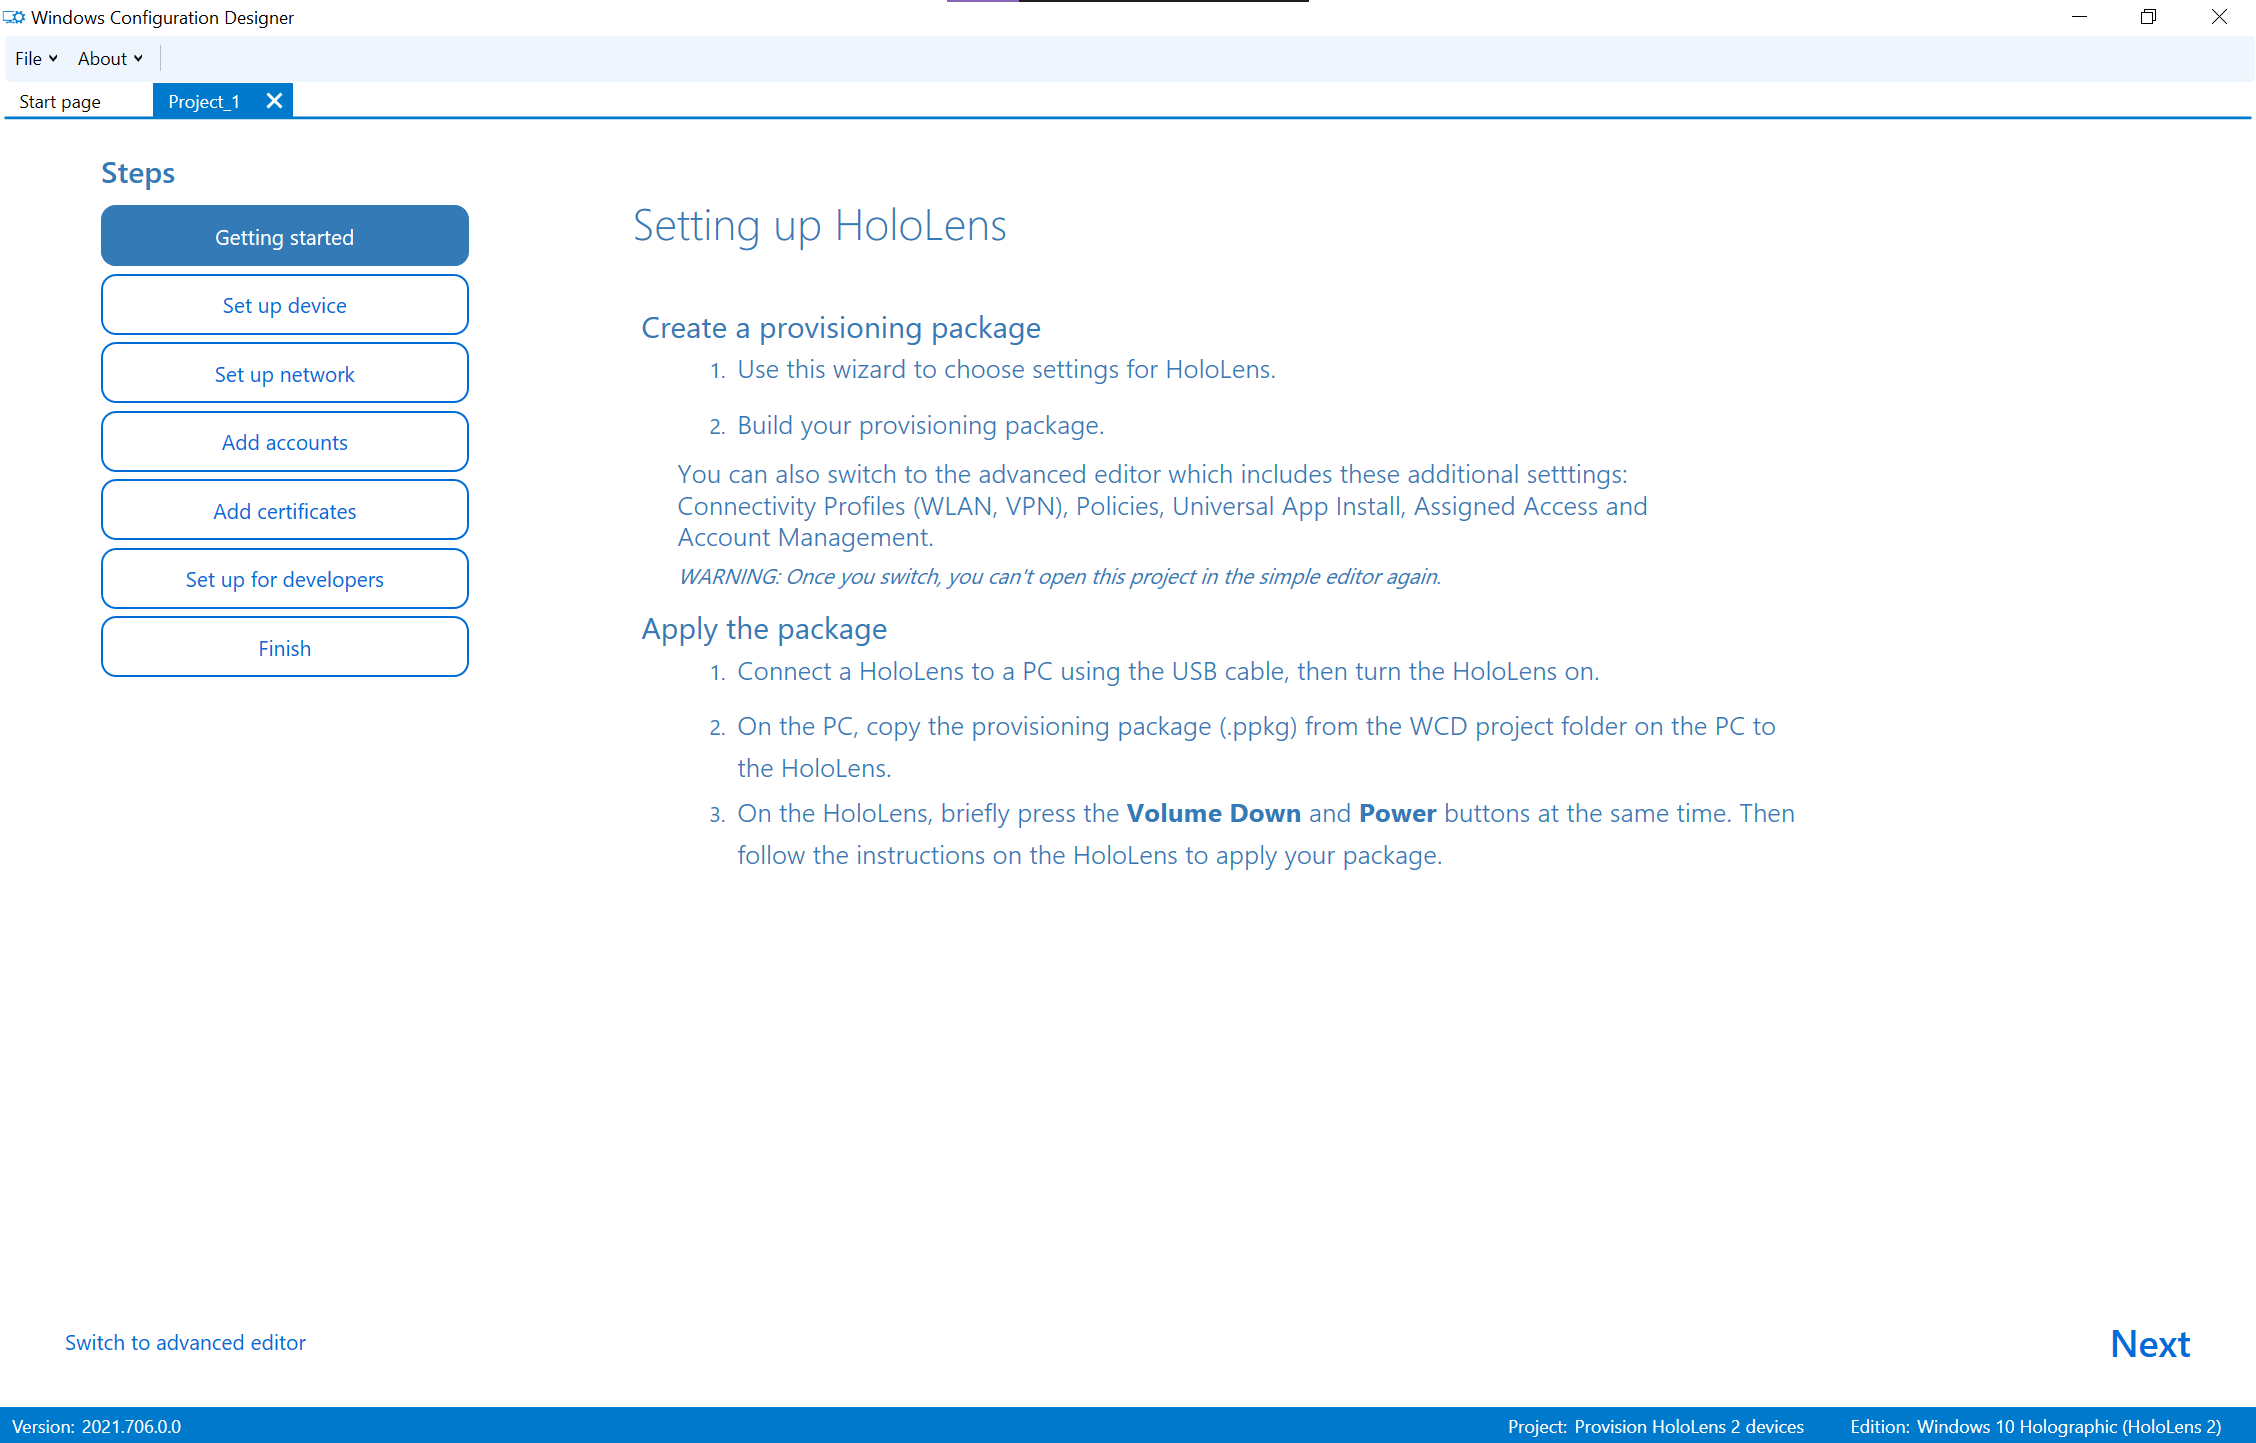This screenshot has width=2256, height=1443.
Task: Open the File menu
Action: click(x=31, y=58)
